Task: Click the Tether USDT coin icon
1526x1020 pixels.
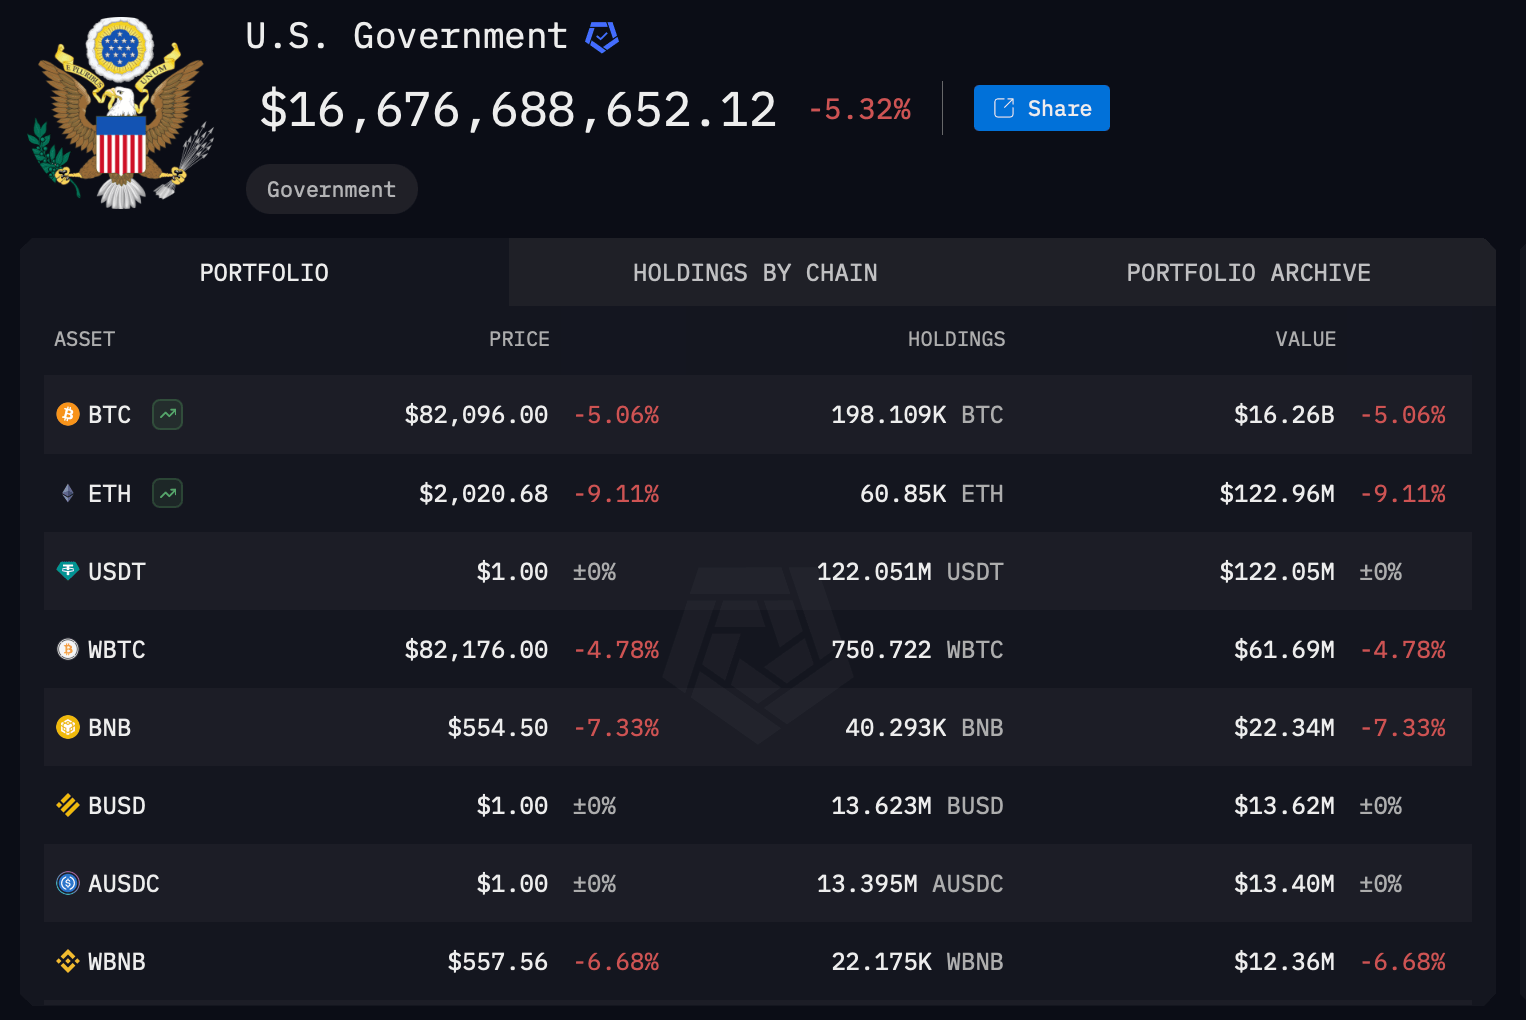Action: pyautogui.click(x=66, y=571)
